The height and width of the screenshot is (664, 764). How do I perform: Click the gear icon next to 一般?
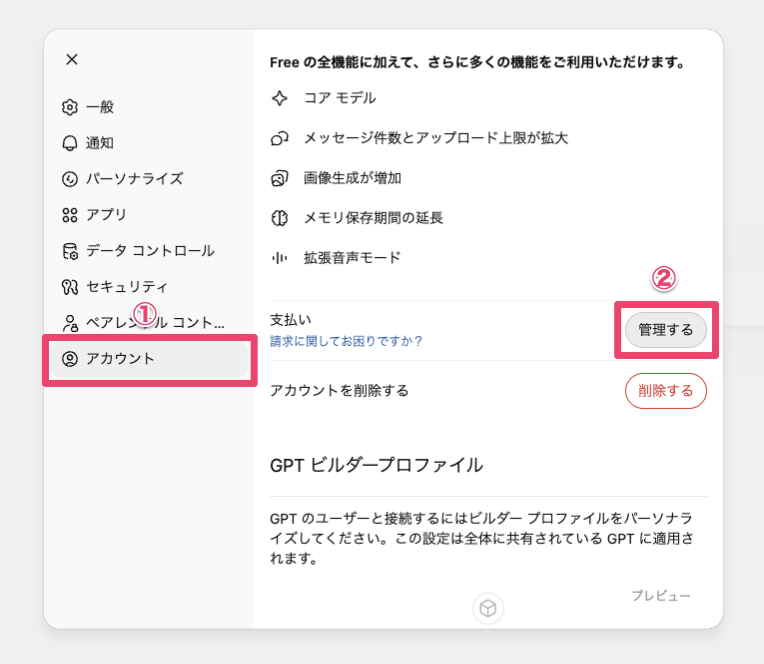click(x=70, y=107)
